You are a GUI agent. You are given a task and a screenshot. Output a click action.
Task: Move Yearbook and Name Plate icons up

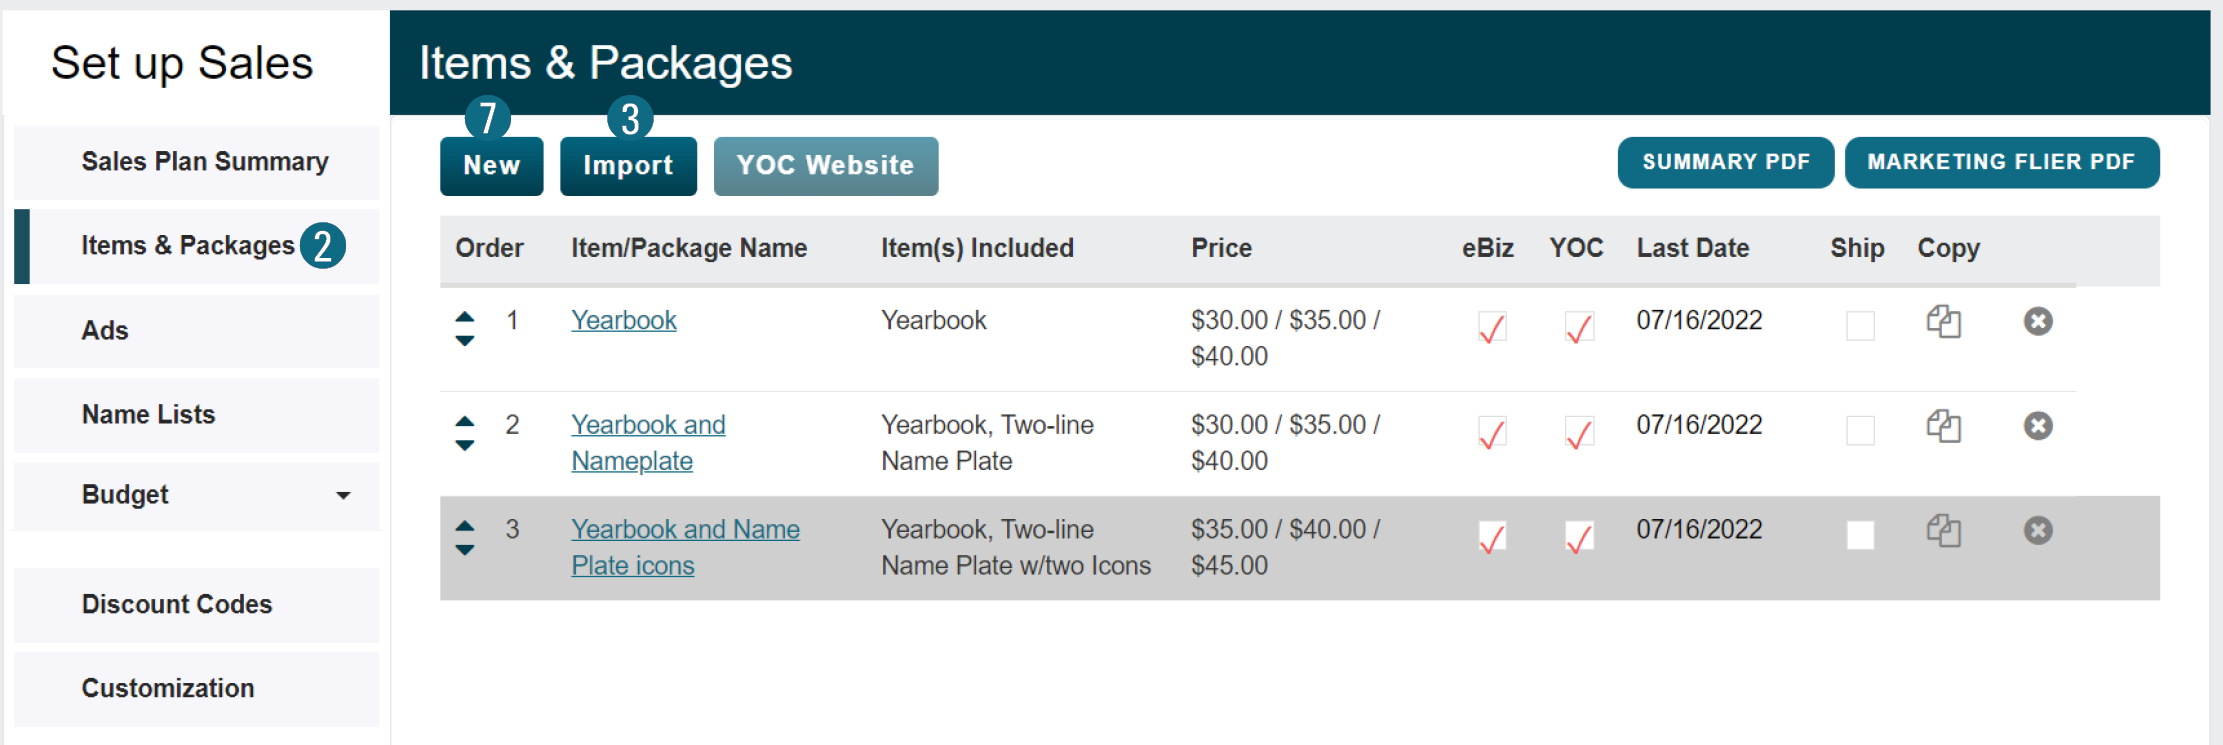pos(465,525)
